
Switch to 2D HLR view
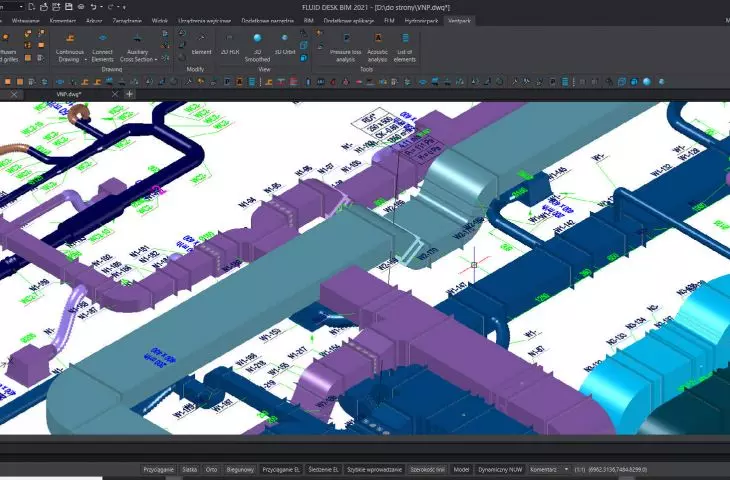click(230, 44)
